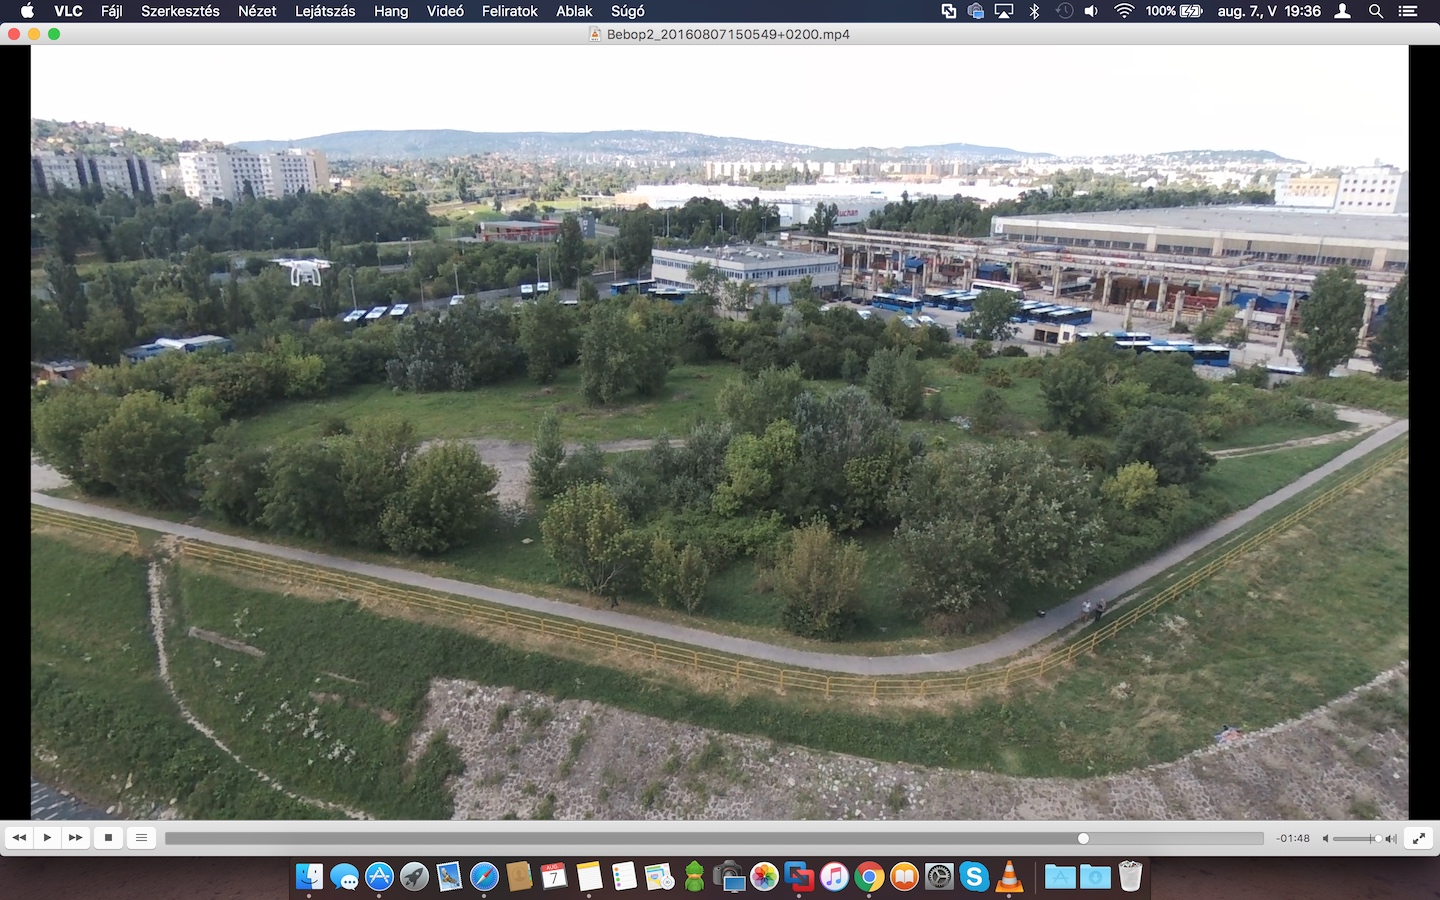Open the Feliratok menu
Viewport: 1440px width, 900px height.
pyautogui.click(x=510, y=11)
